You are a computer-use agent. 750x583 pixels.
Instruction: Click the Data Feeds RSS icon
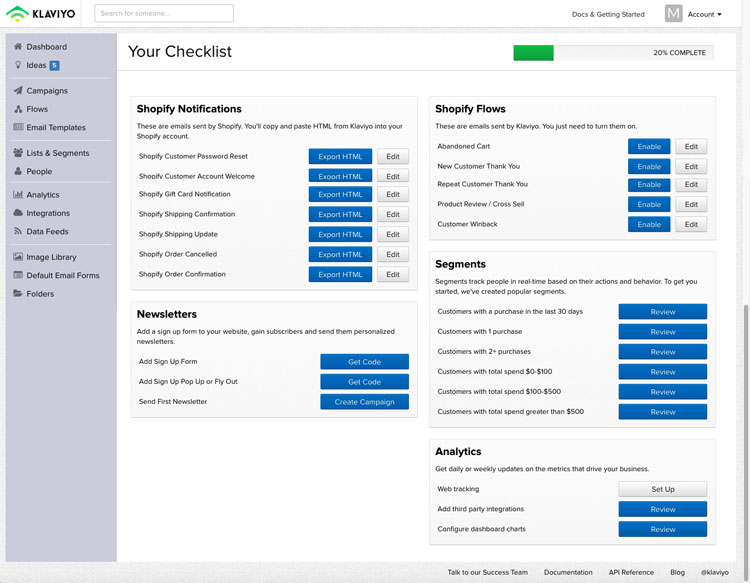click(18, 231)
